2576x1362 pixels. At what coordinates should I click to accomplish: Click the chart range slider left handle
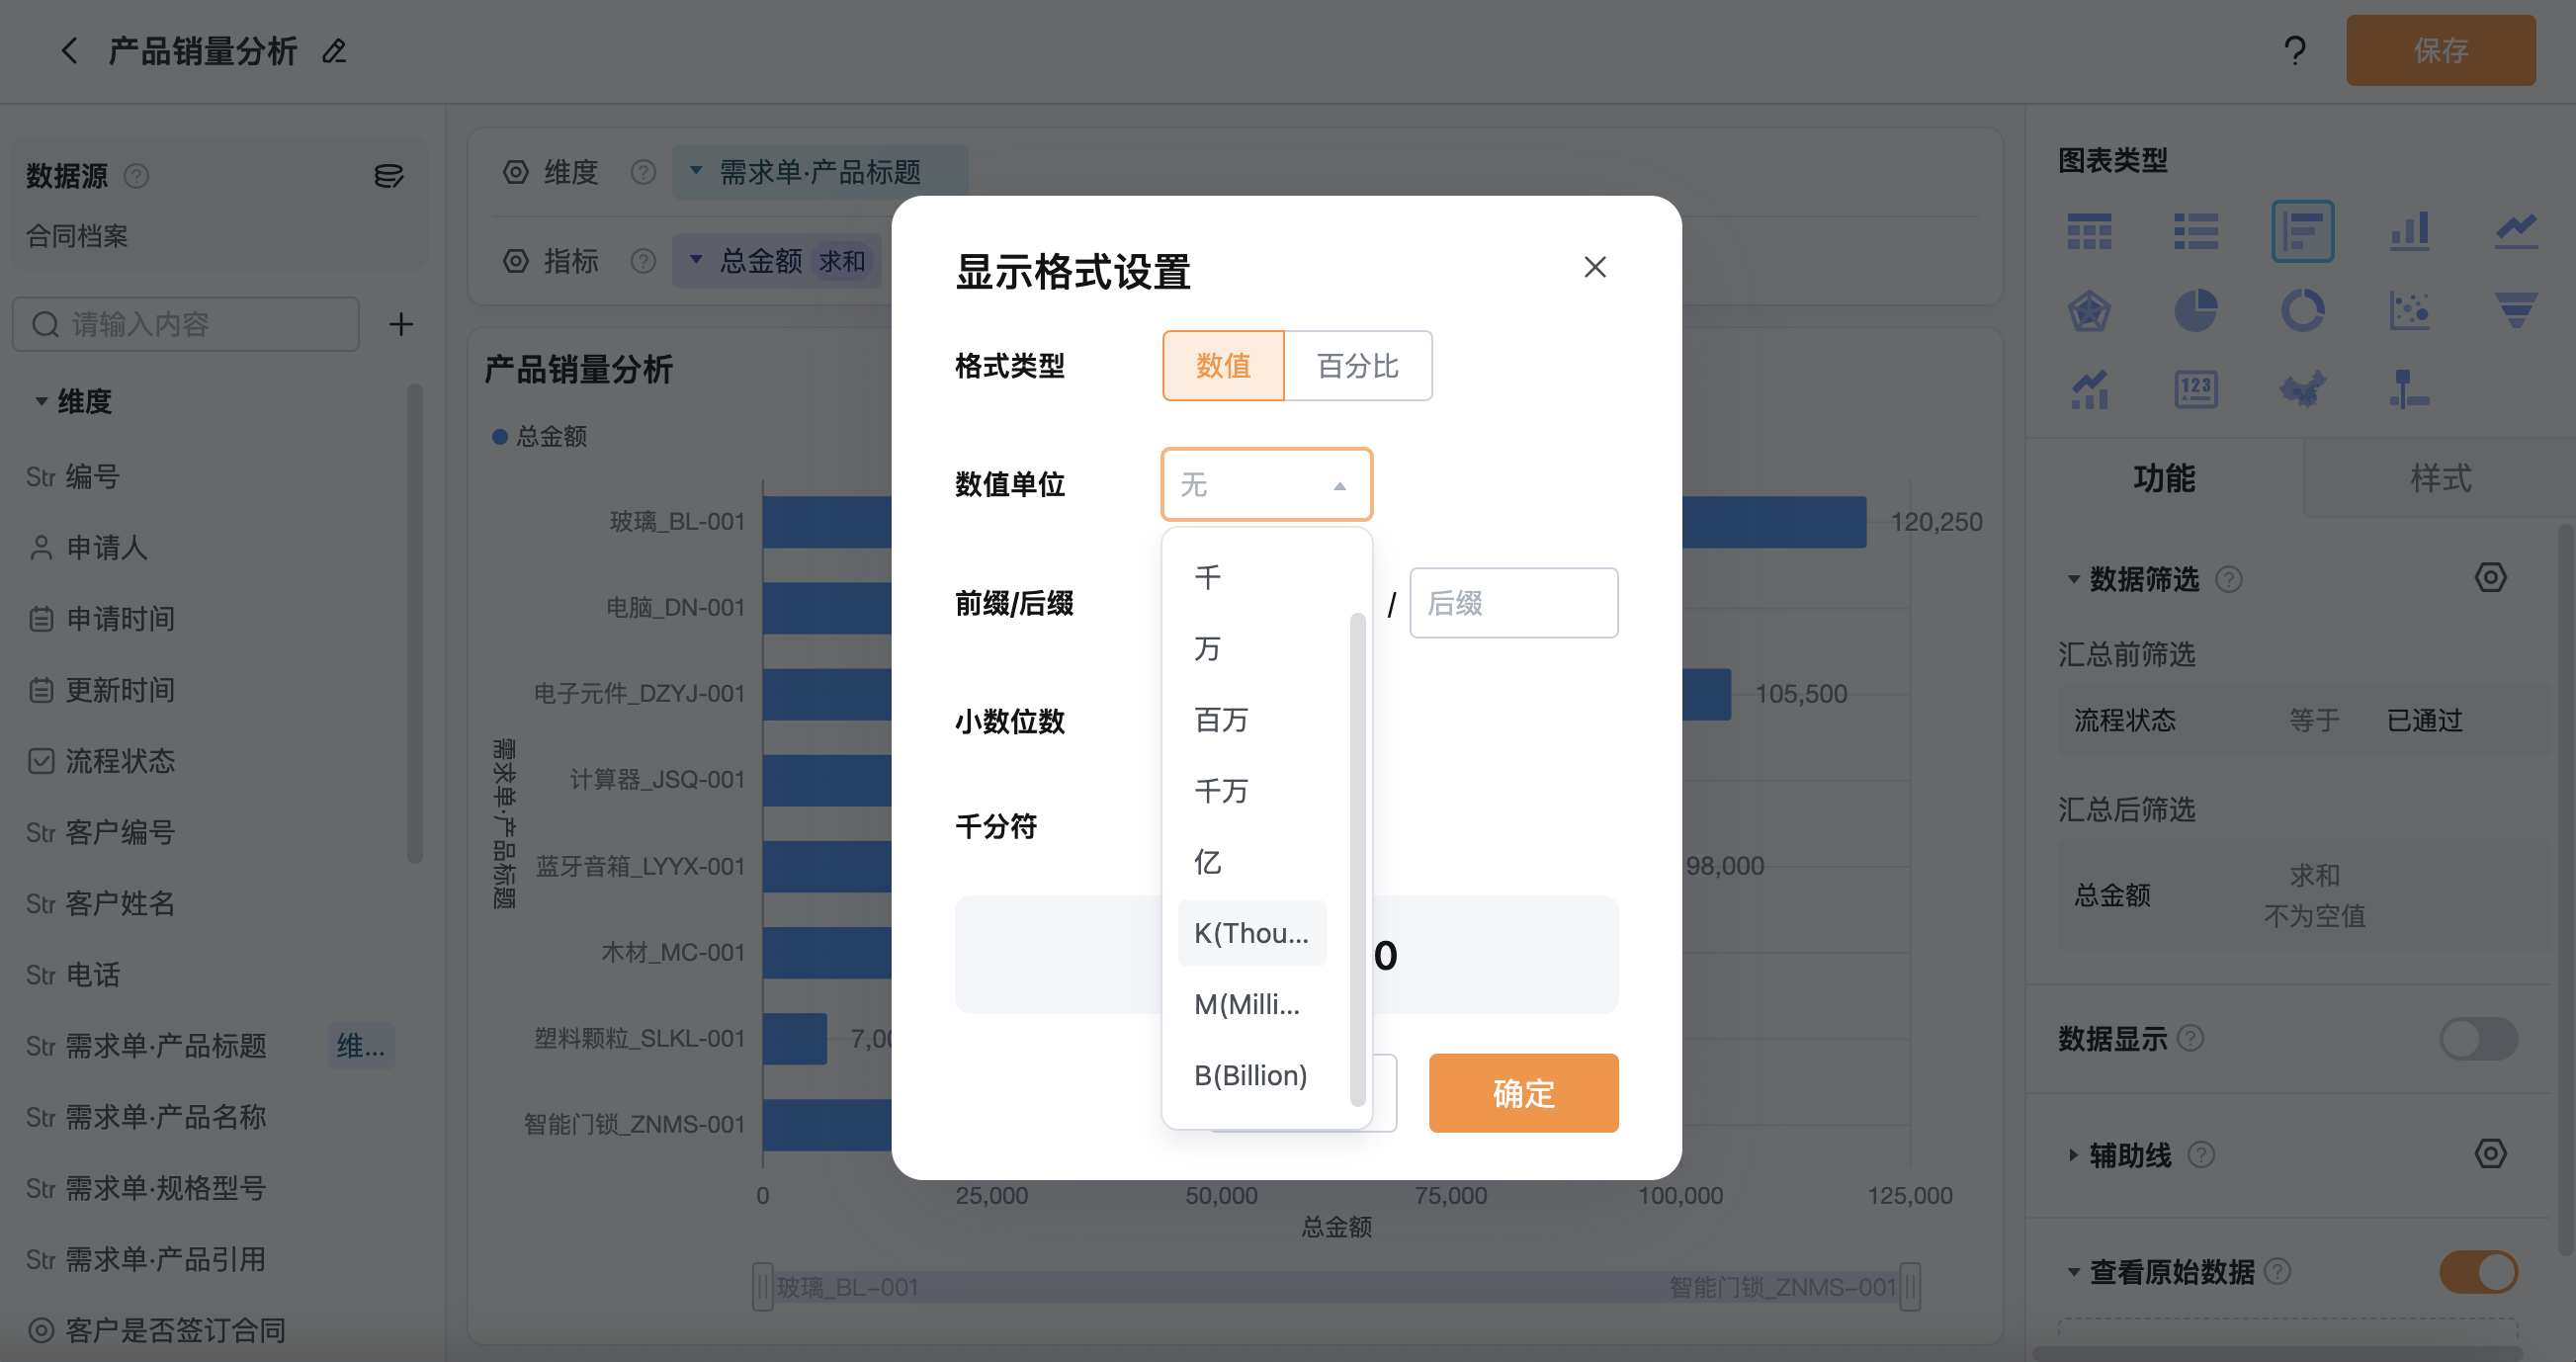coord(762,1287)
